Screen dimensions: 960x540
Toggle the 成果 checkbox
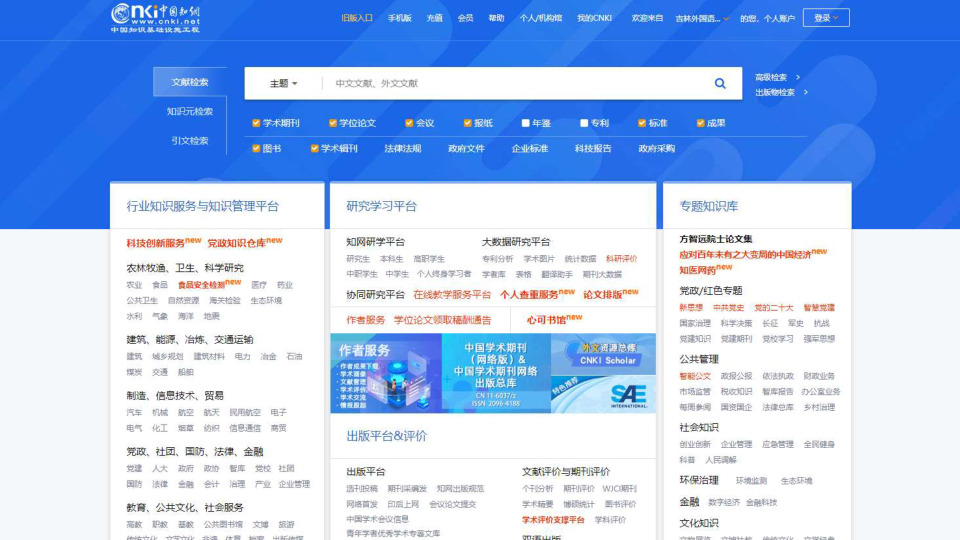point(700,123)
